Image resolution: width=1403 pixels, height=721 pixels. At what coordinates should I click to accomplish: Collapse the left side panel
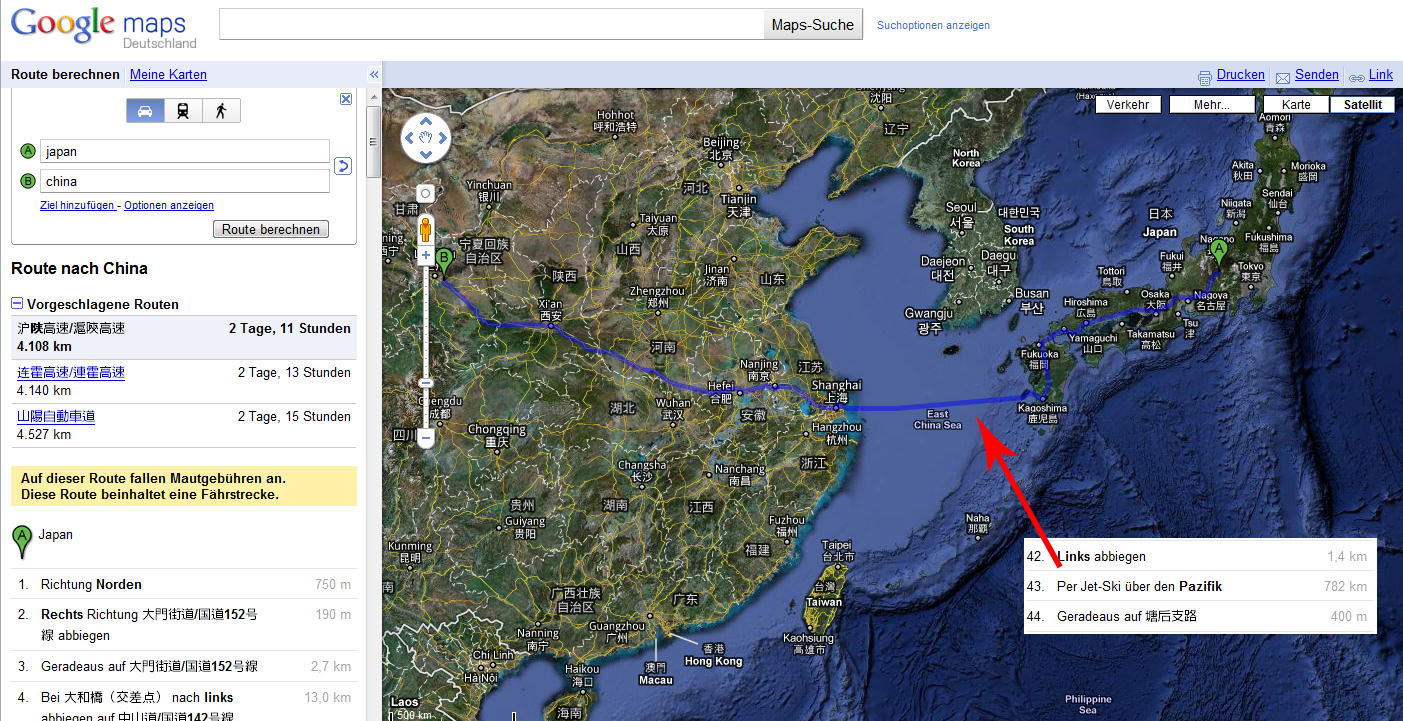point(374,75)
